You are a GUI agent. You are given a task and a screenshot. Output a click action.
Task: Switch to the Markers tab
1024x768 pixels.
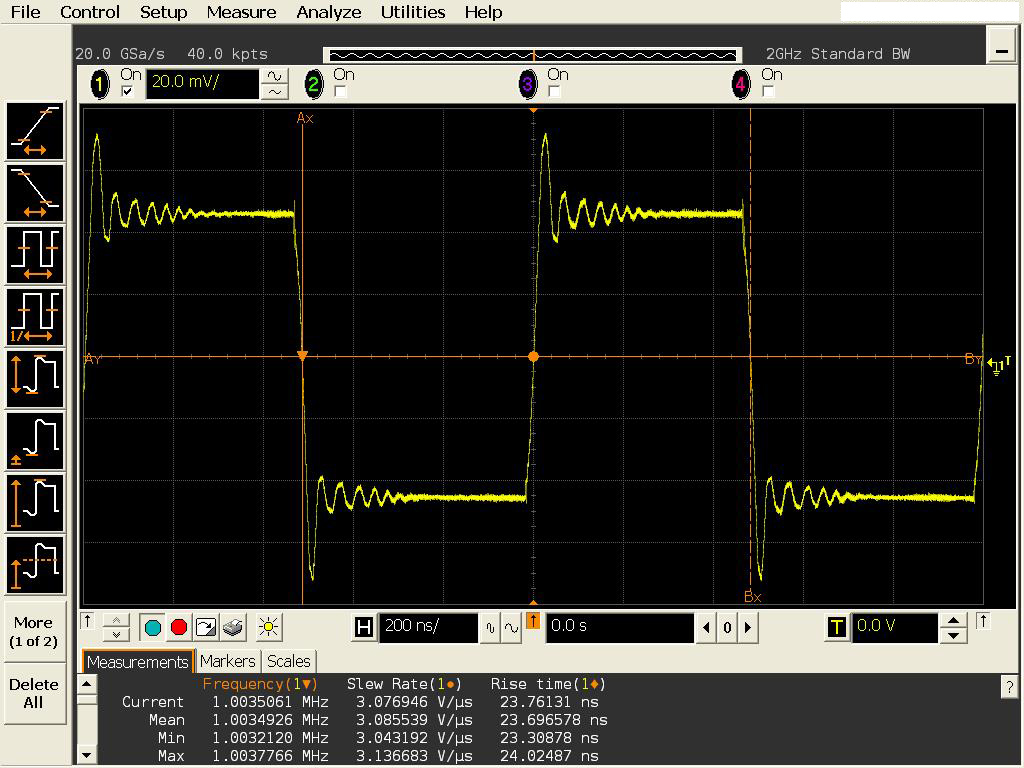pos(227,662)
